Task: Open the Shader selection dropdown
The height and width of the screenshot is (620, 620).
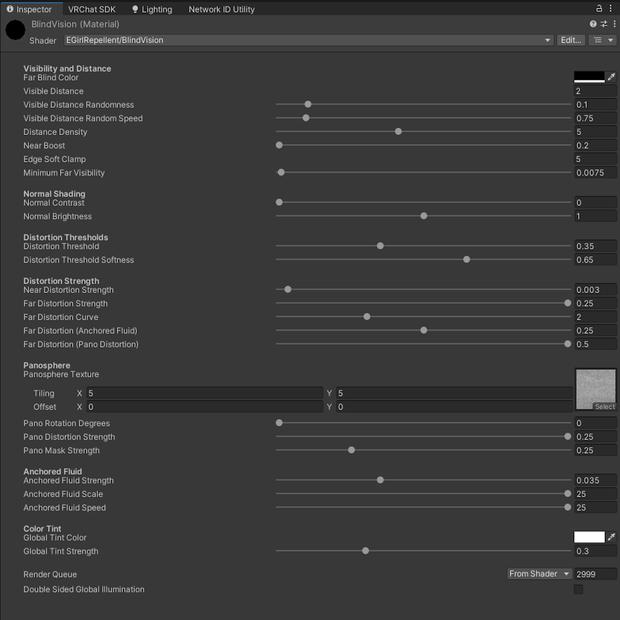Action: tap(308, 40)
